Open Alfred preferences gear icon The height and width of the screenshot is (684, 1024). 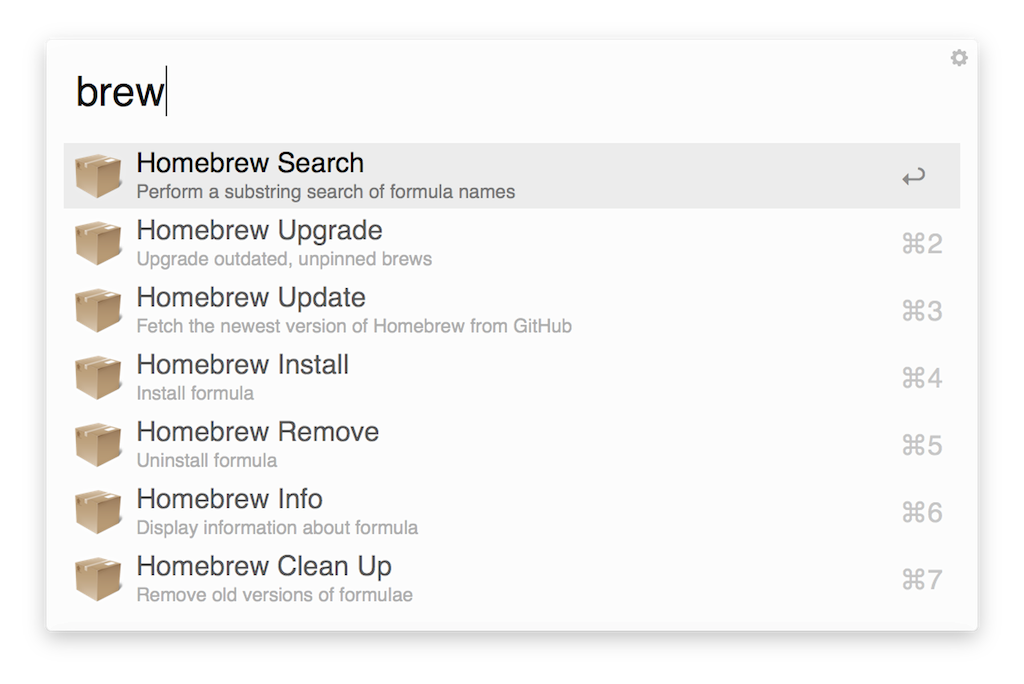[959, 59]
